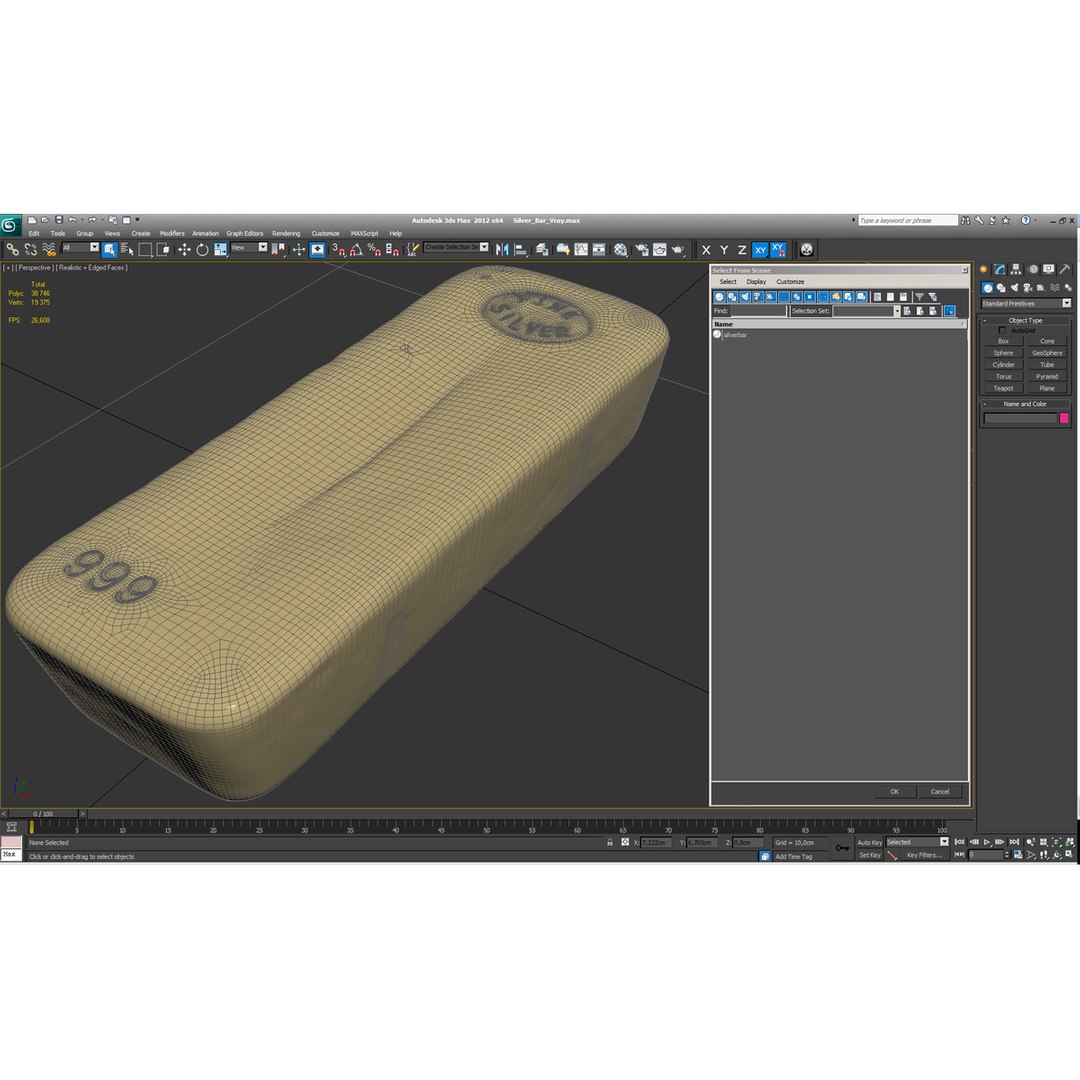Activate the Select and Rotate tool

[202, 249]
